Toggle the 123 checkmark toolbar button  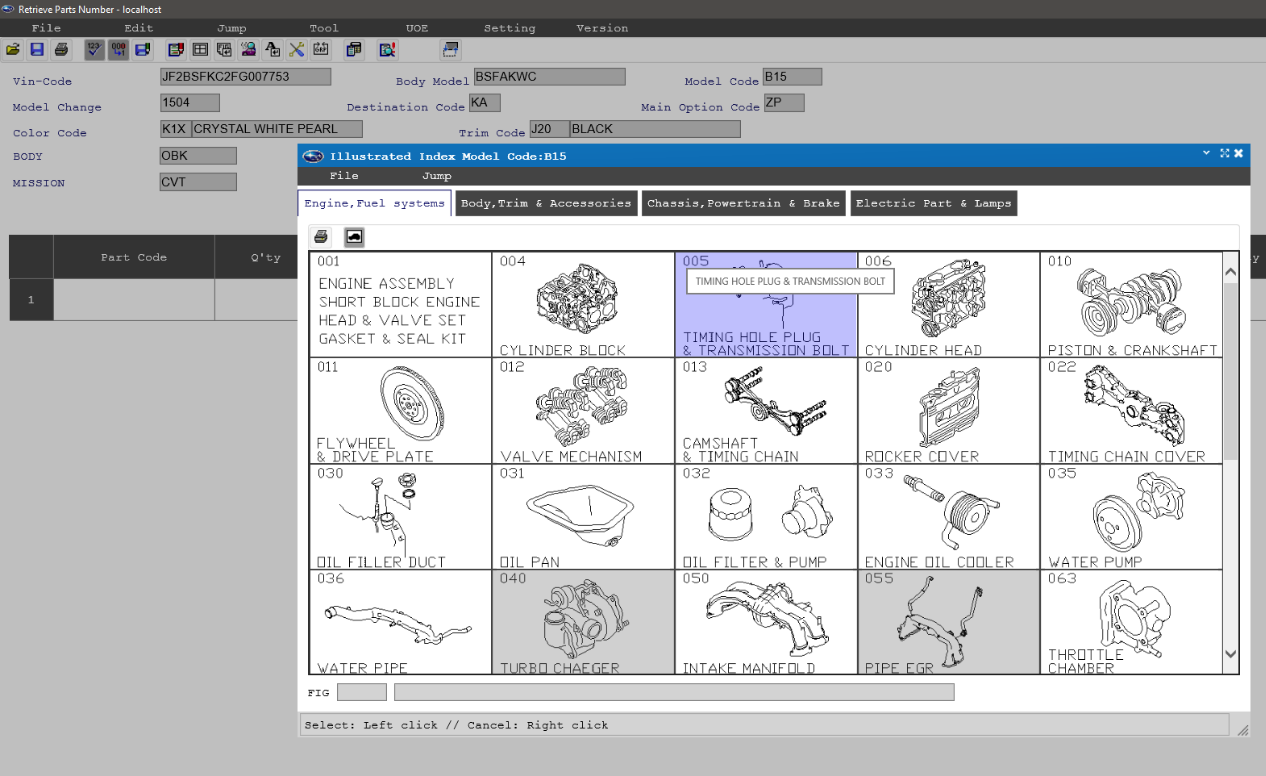pyautogui.click(x=95, y=49)
